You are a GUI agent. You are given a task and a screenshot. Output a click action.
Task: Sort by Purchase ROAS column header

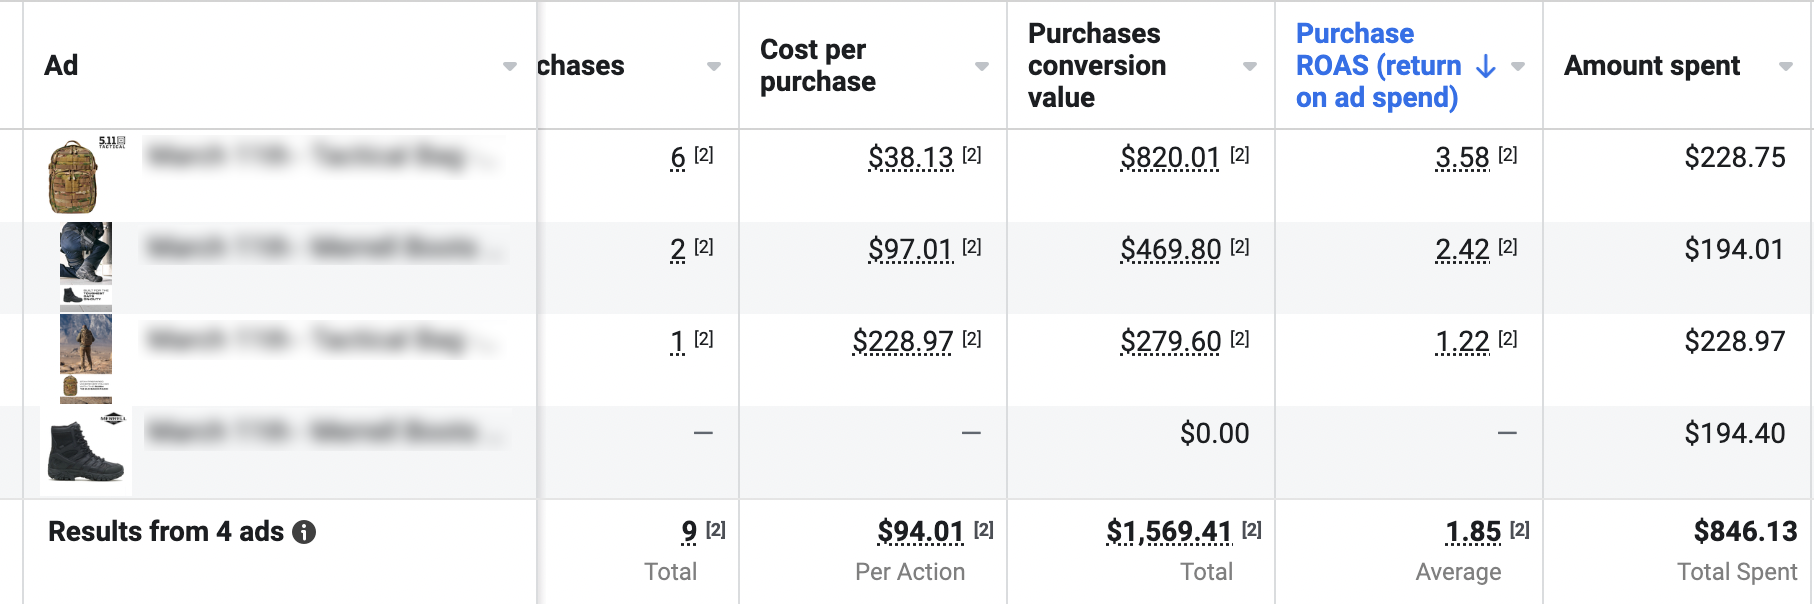pos(1376,66)
